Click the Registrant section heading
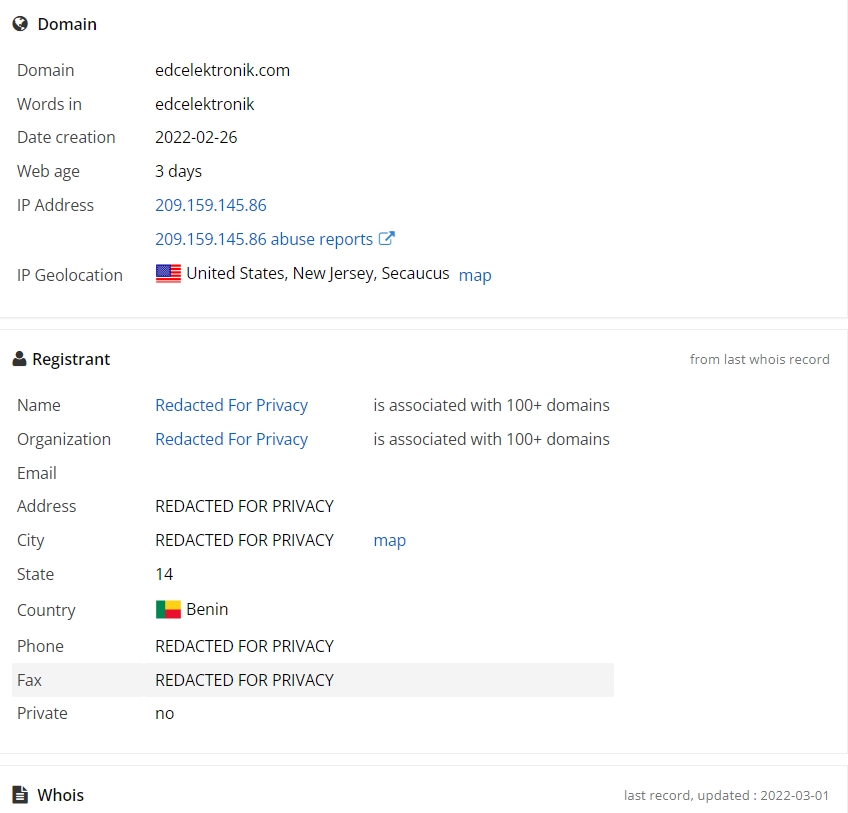This screenshot has width=848, height=813. (x=71, y=359)
